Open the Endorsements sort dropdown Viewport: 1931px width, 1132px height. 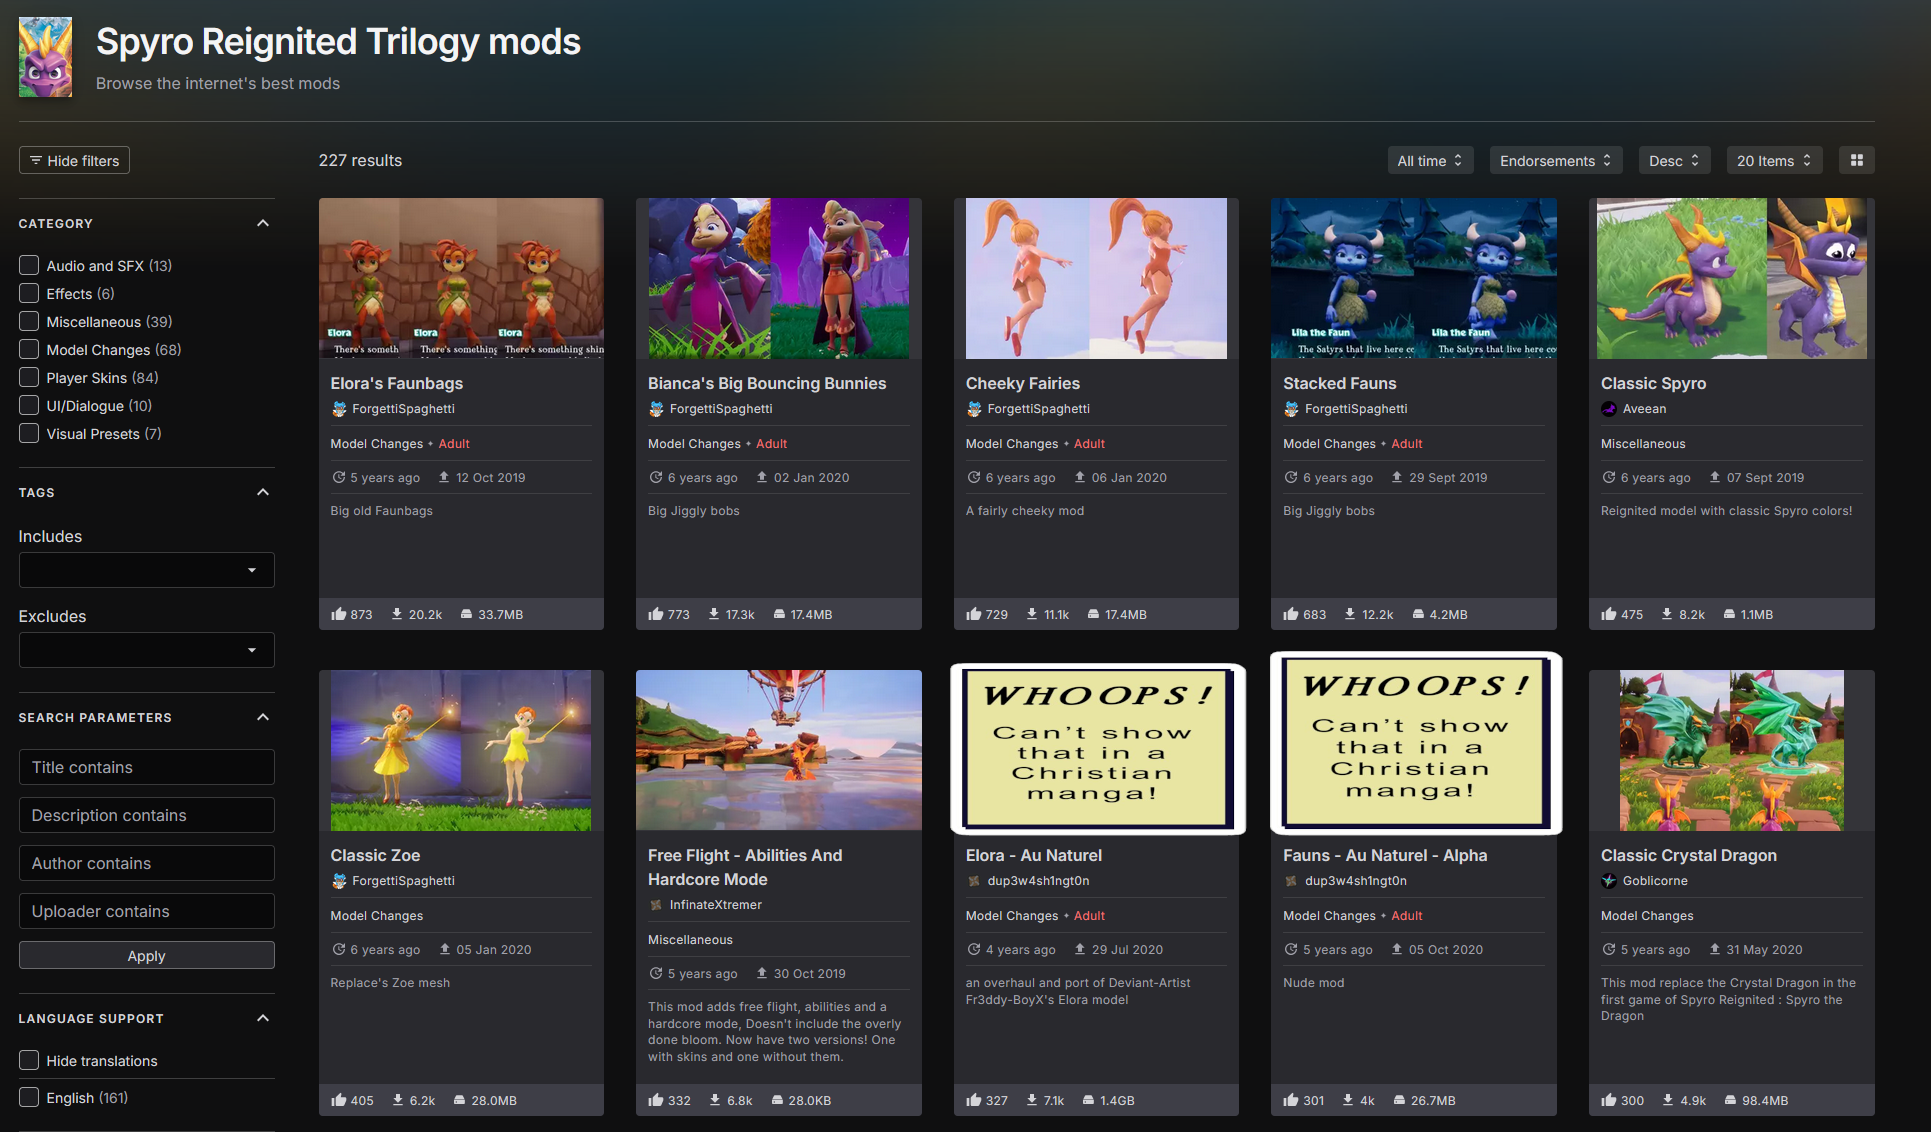coord(1555,160)
